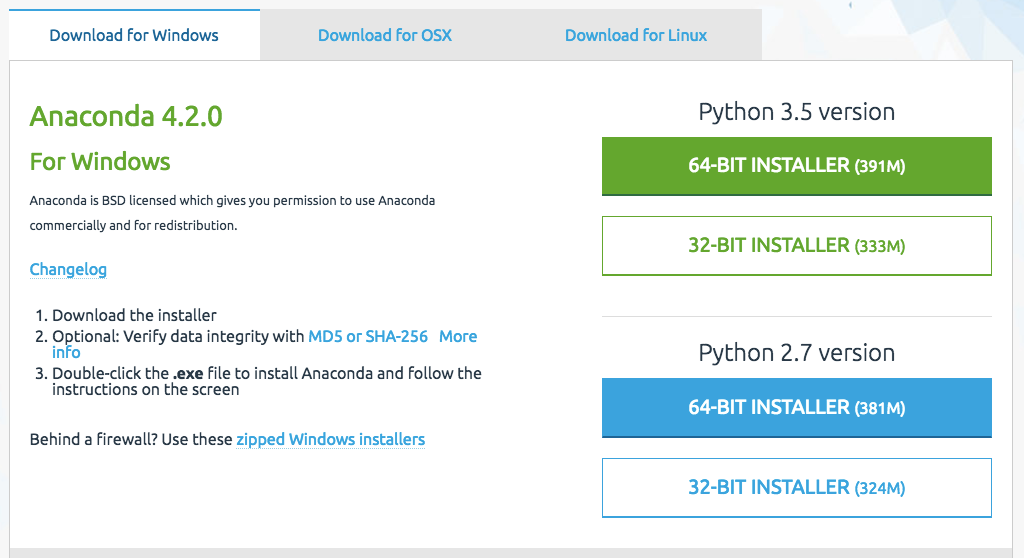Click the Behind a firewall text
The image size is (1024, 558).
[93, 439]
